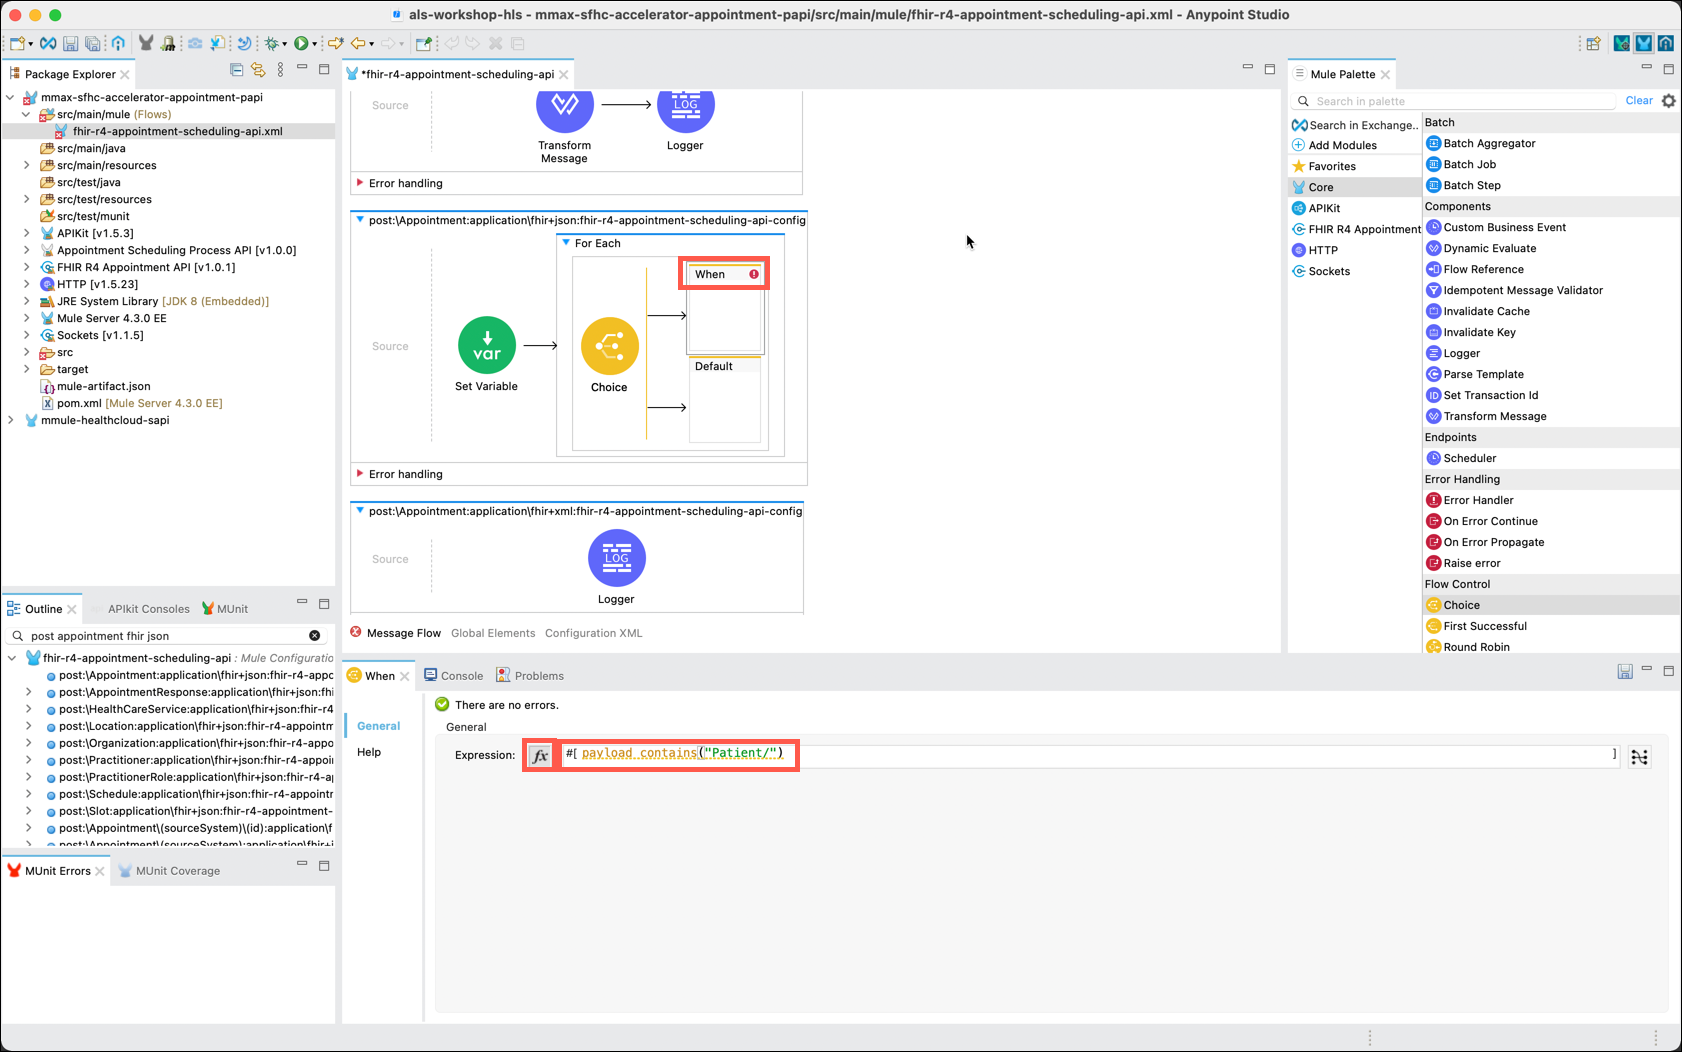The width and height of the screenshot is (1682, 1052).
Task: Open expression editor map icon beside Expression
Action: coord(1639,757)
